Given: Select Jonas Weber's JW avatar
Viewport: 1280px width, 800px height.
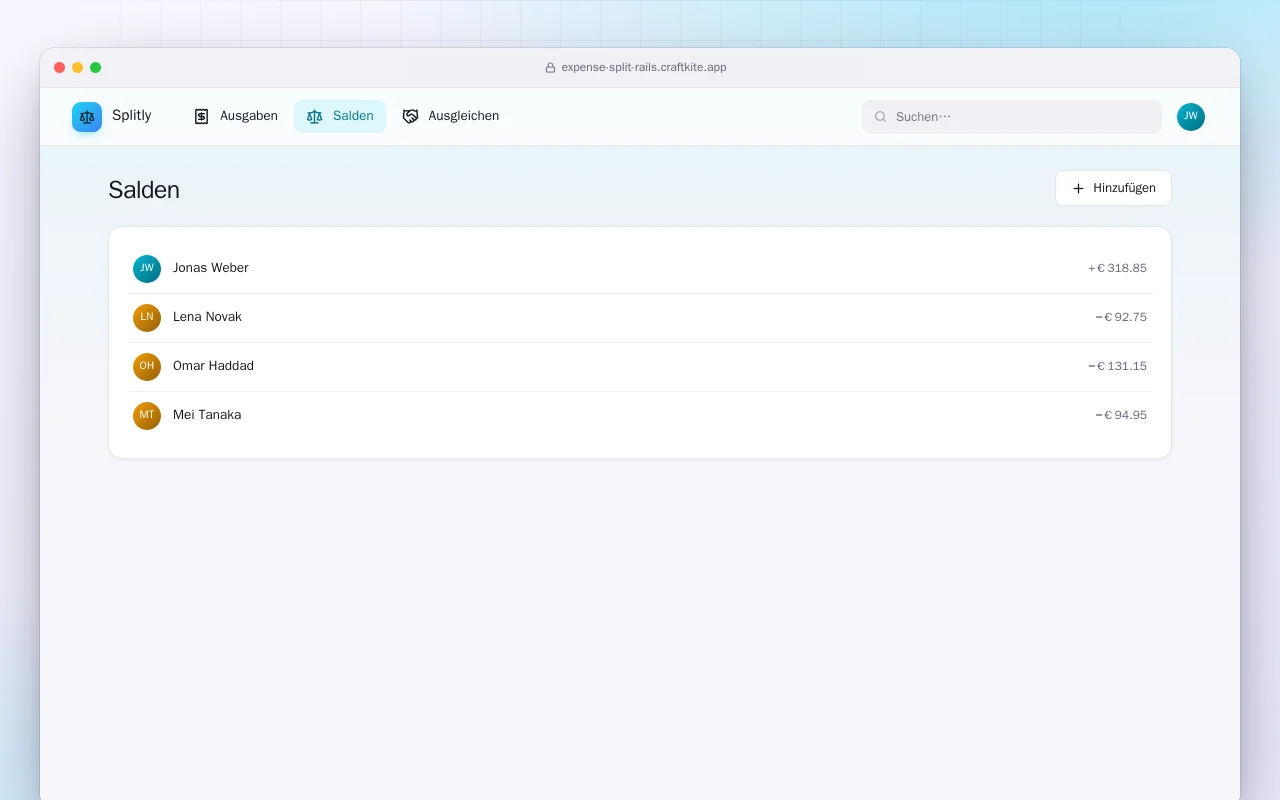Looking at the screenshot, I should pos(147,269).
